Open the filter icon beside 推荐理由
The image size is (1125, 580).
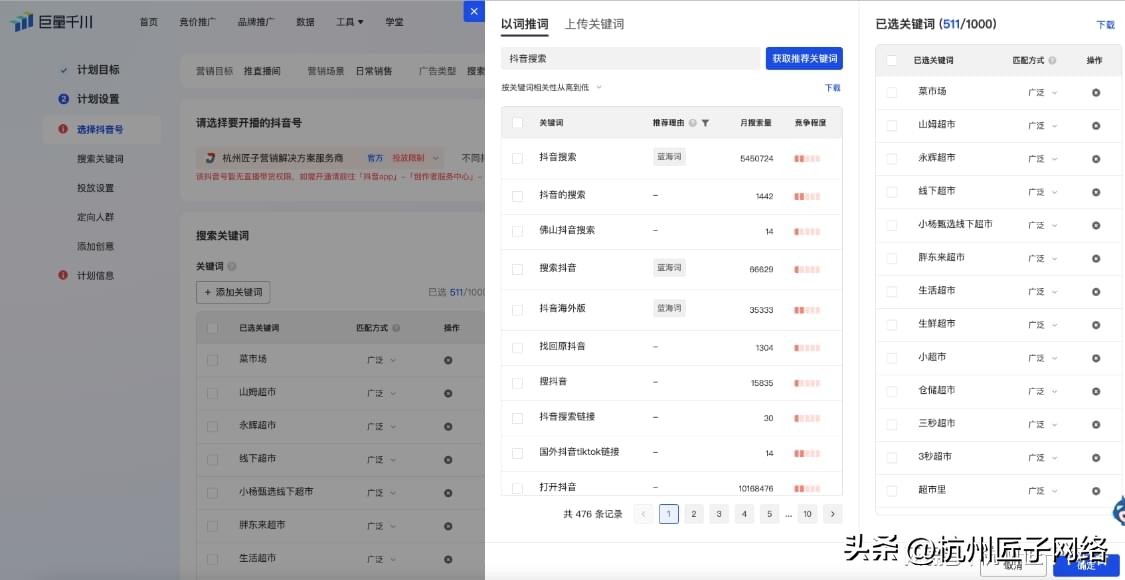point(705,122)
